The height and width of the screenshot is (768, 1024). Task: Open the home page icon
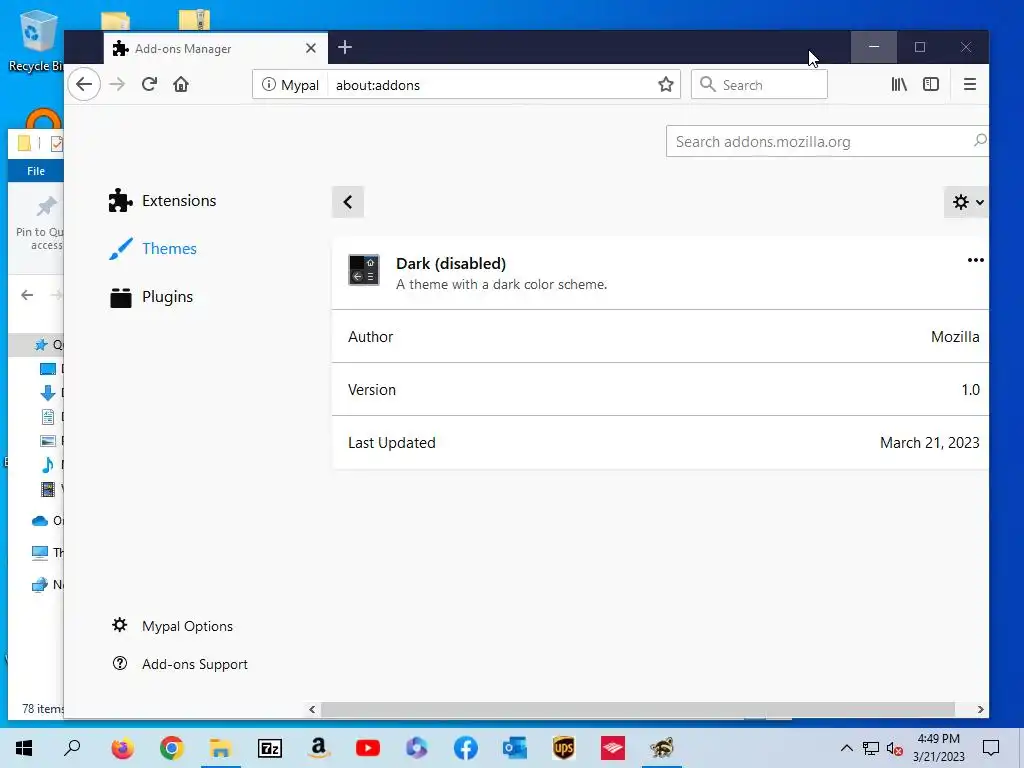tap(181, 84)
